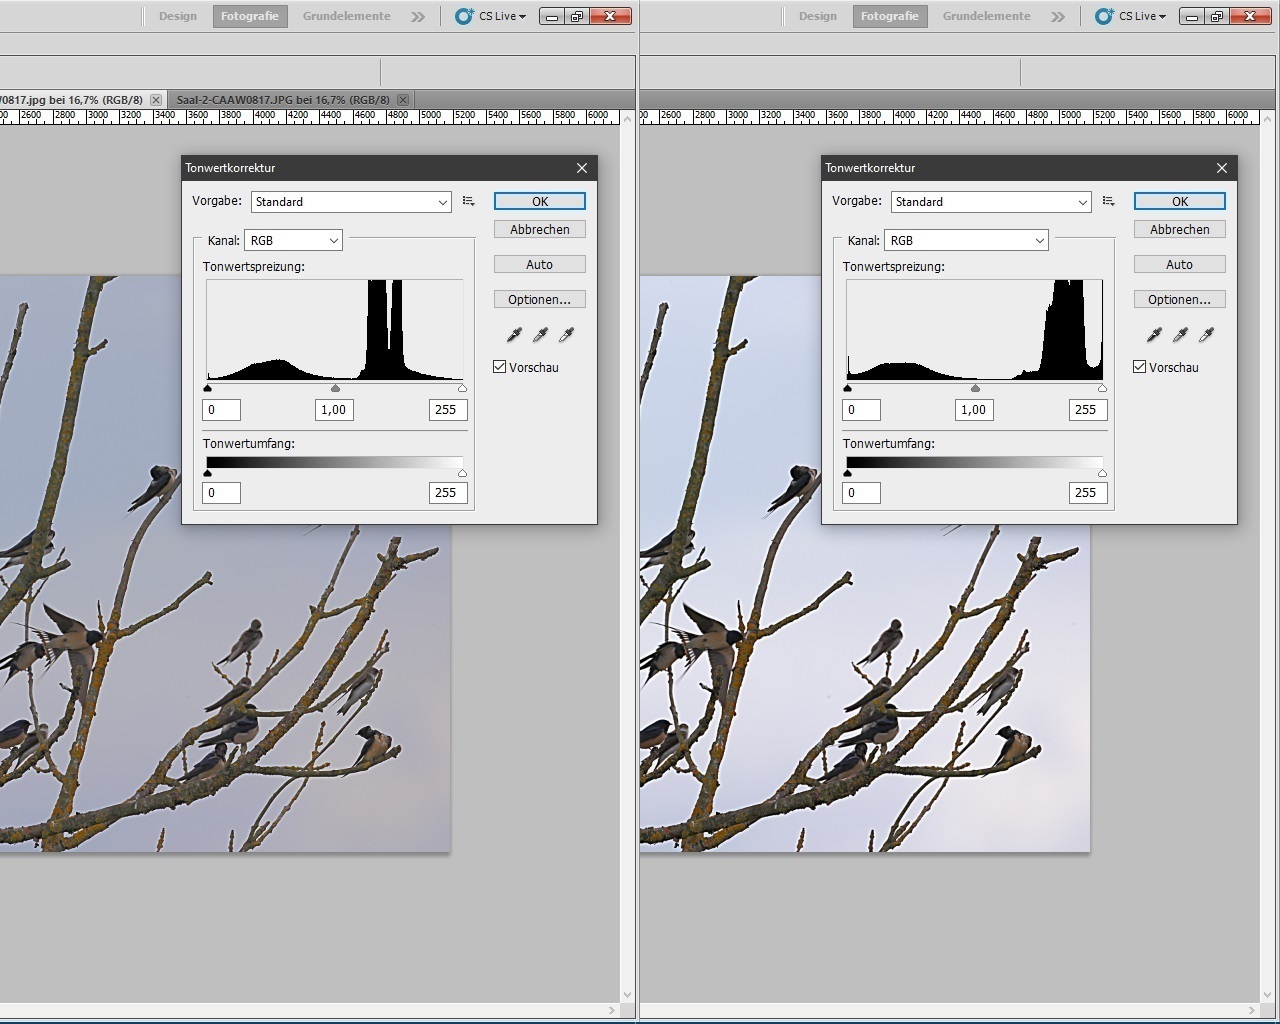1280x1024 pixels.
Task: Select white point eyedropper in left dialog
Action: [567, 335]
